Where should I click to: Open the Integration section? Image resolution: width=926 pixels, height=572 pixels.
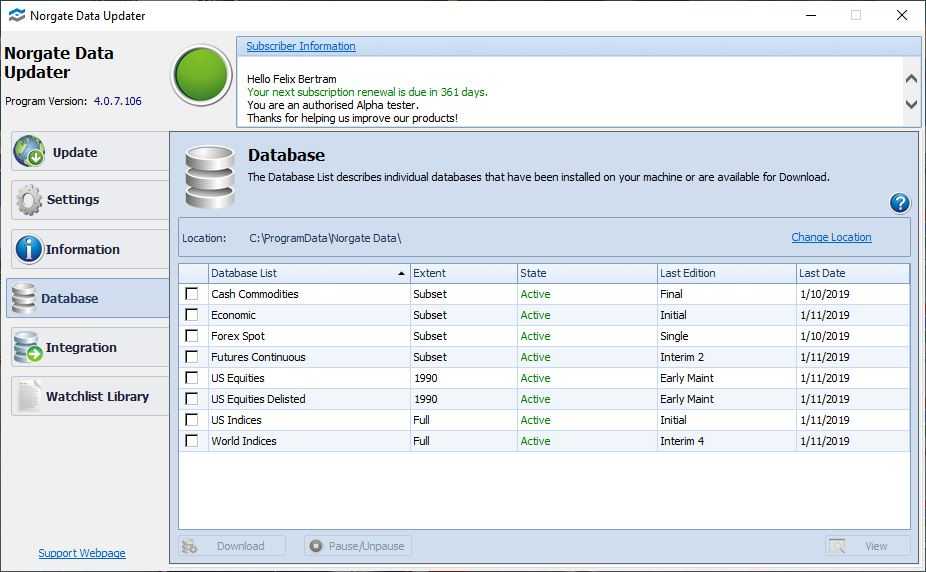(90, 347)
